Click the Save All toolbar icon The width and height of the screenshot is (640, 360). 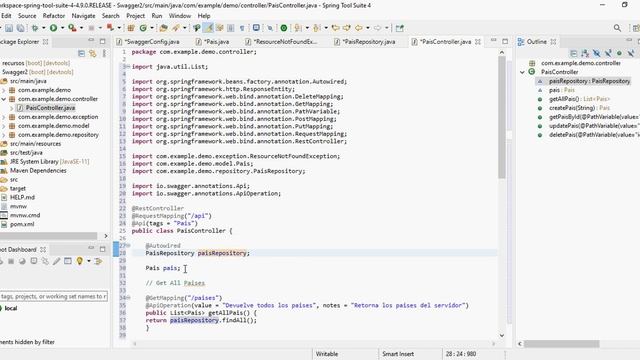pyautogui.click(x=21, y=28)
